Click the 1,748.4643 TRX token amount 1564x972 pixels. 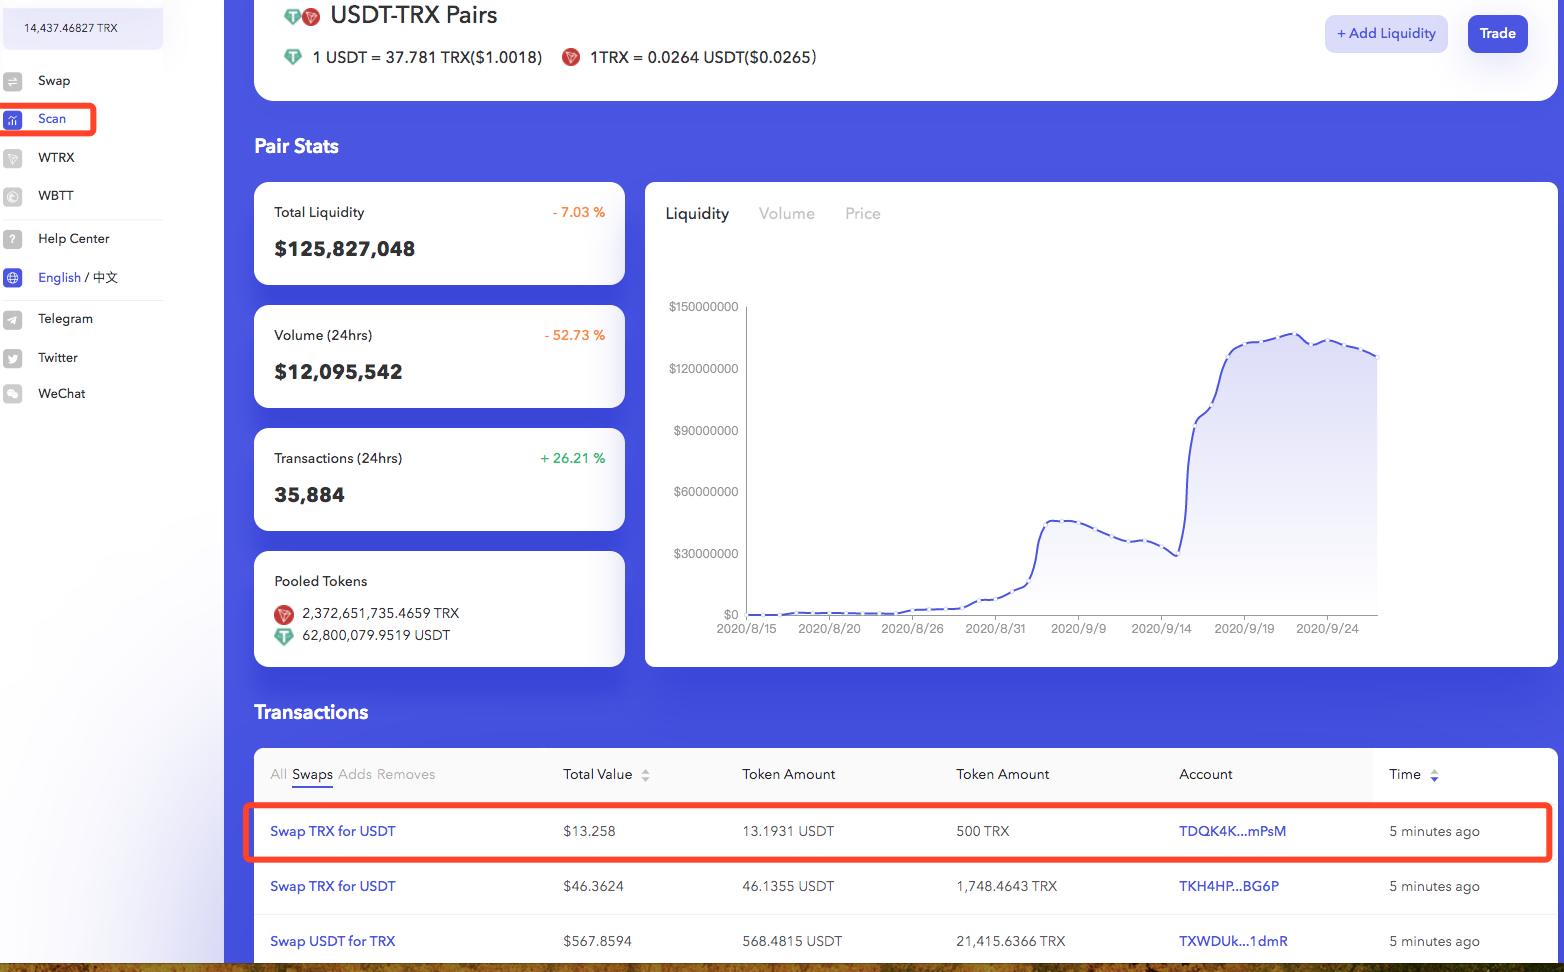[1006, 887]
